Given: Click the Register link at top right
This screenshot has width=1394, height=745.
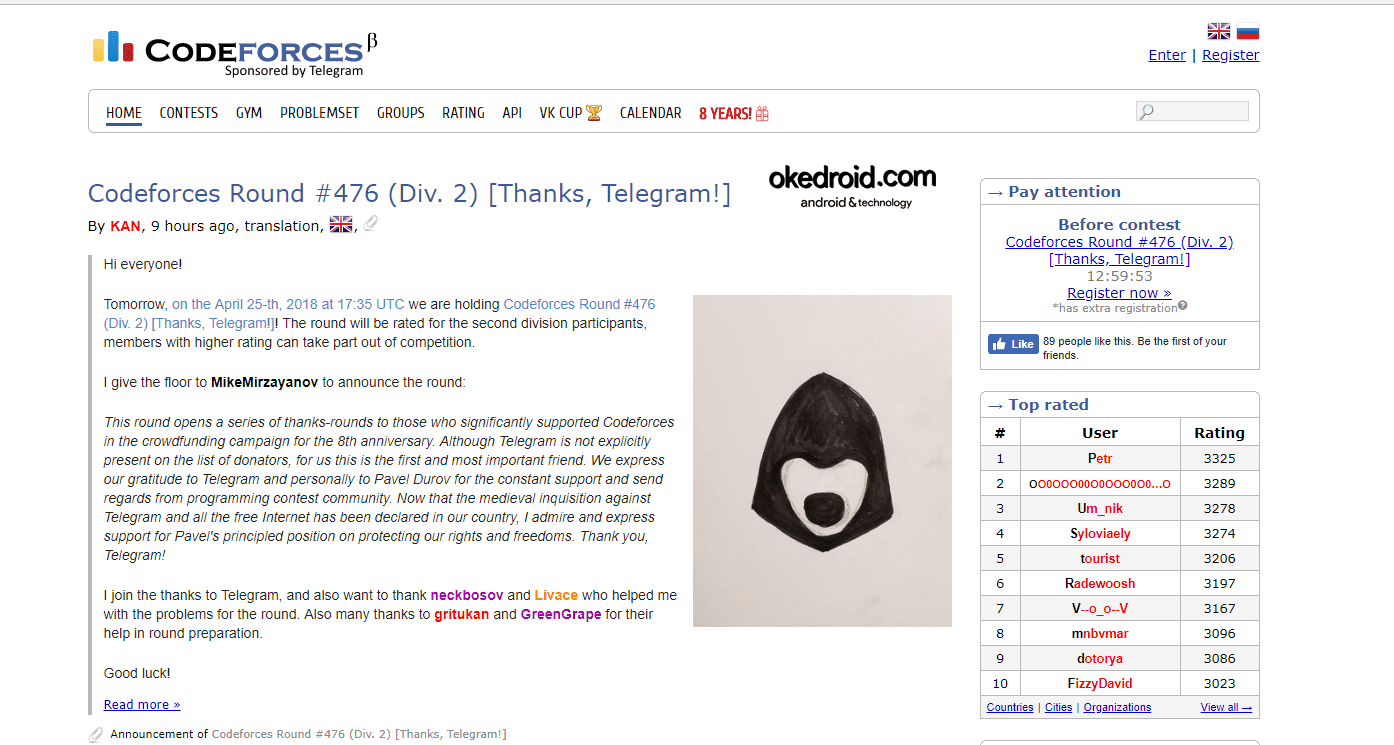Looking at the screenshot, I should pos(1230,55).
